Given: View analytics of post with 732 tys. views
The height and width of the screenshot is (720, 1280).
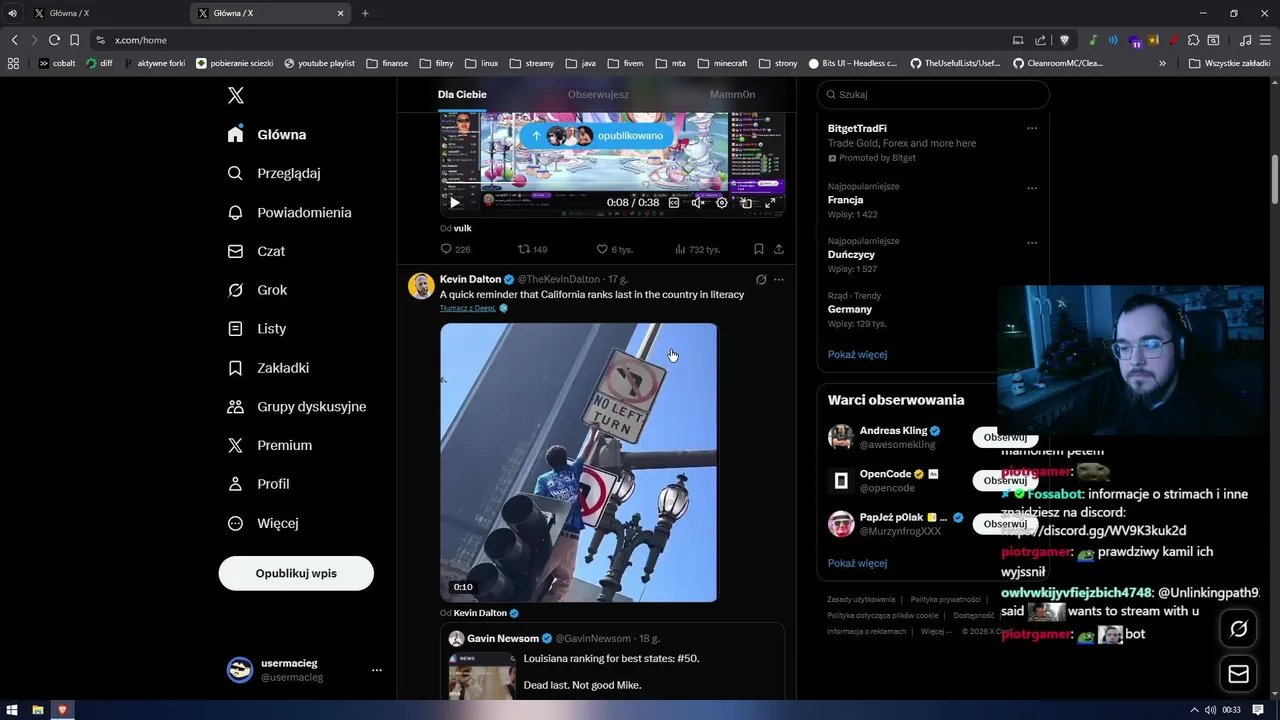Looking at the screenshot, I should tap(697, 249).
